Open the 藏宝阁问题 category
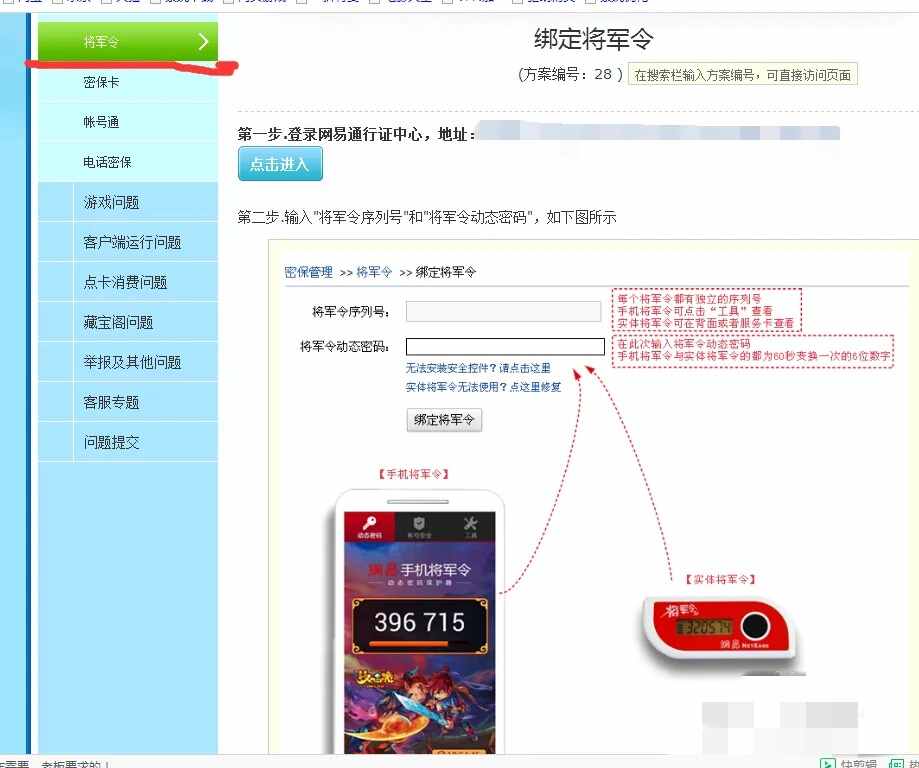 tap(128, 322)
